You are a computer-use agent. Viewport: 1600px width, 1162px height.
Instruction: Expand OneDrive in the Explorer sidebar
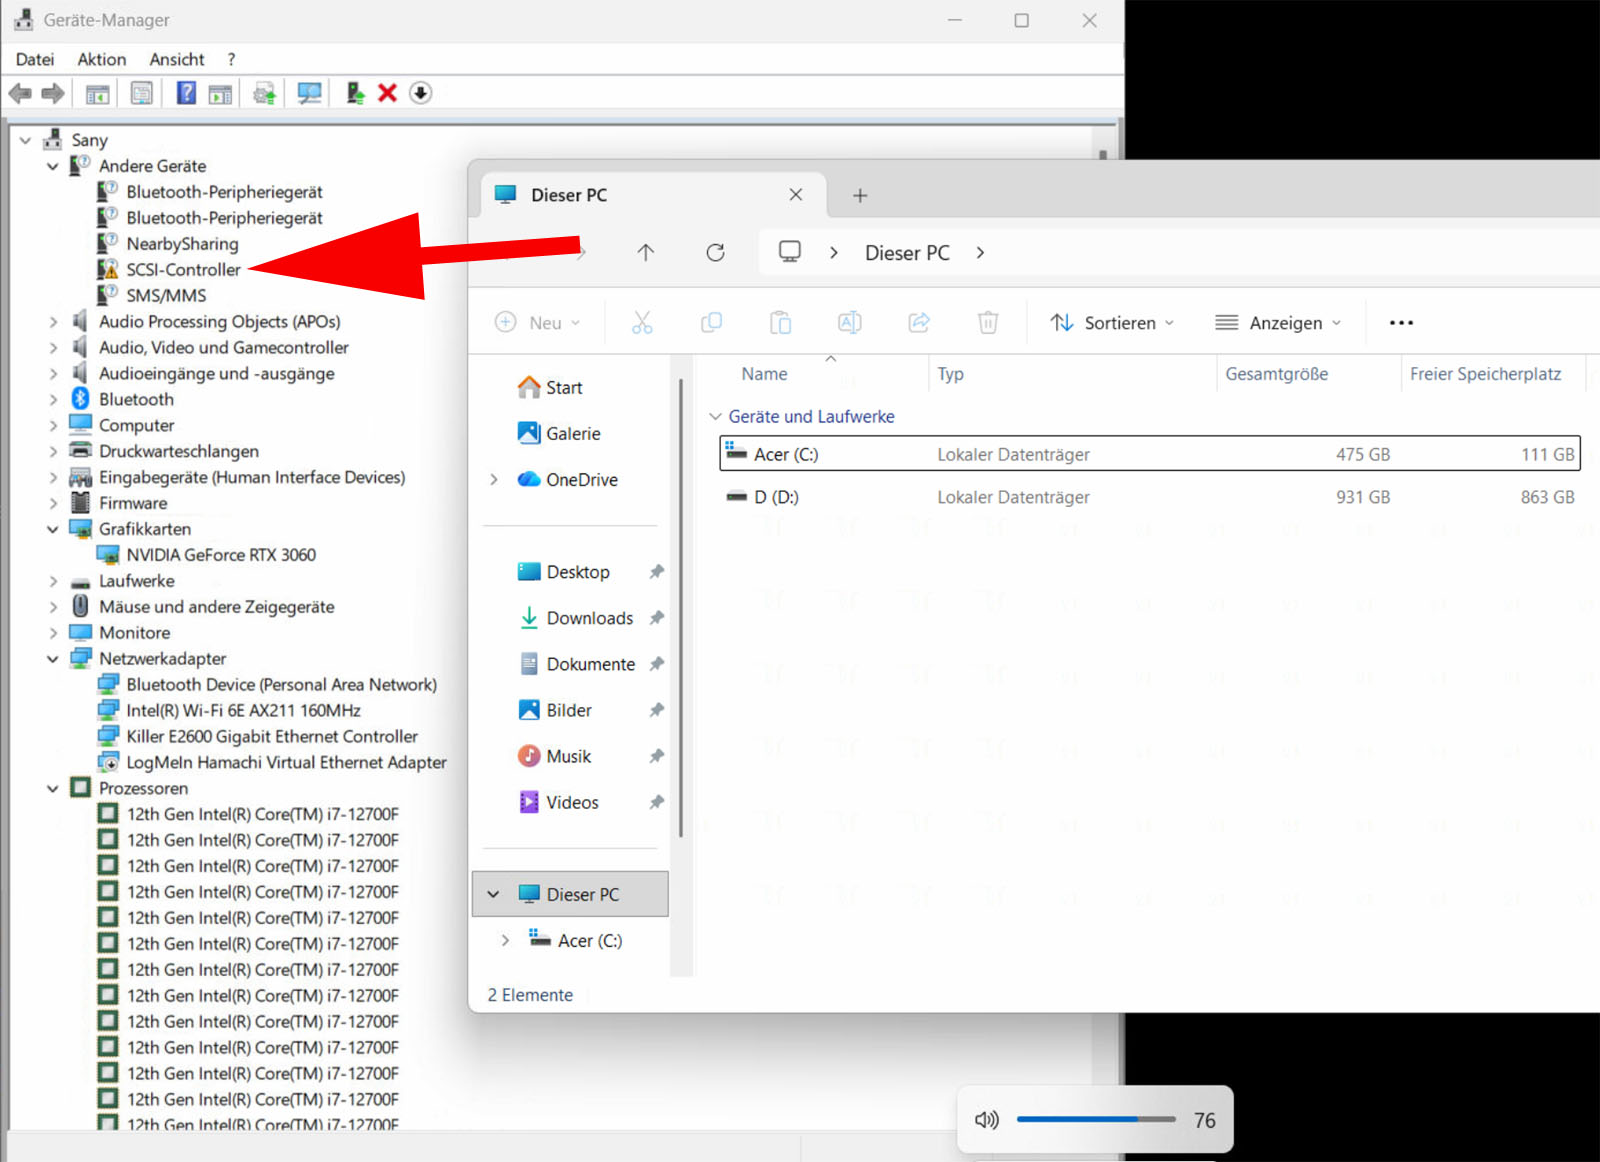(x=494, y=480)
